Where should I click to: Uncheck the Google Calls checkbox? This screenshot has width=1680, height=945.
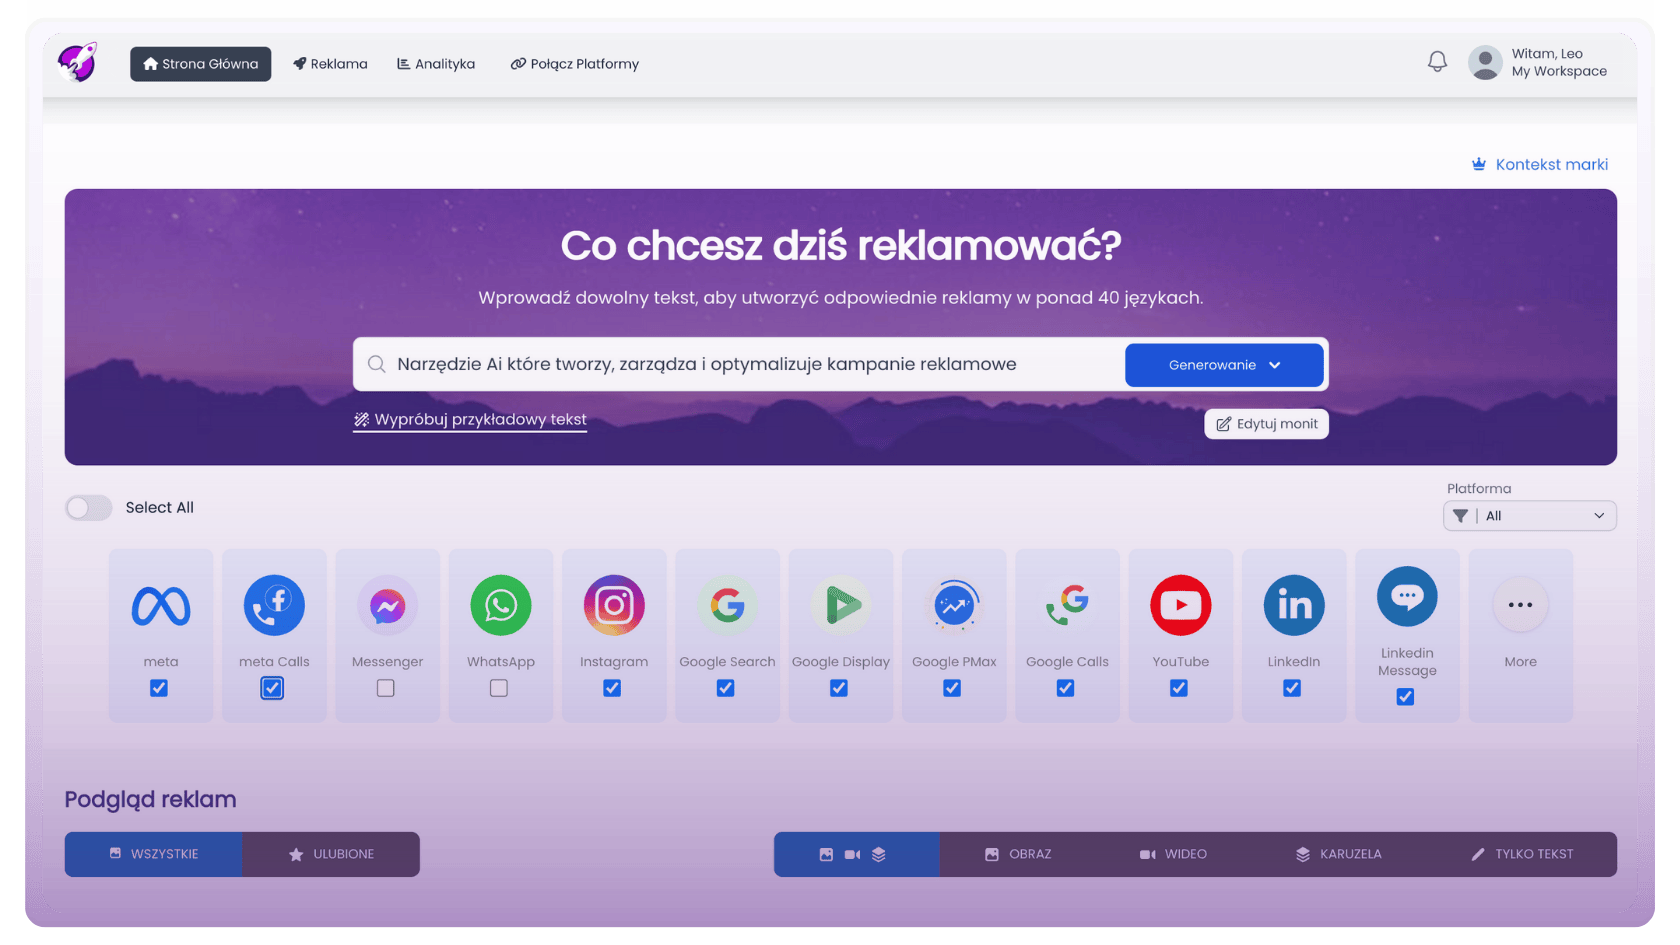[1066, 688]
